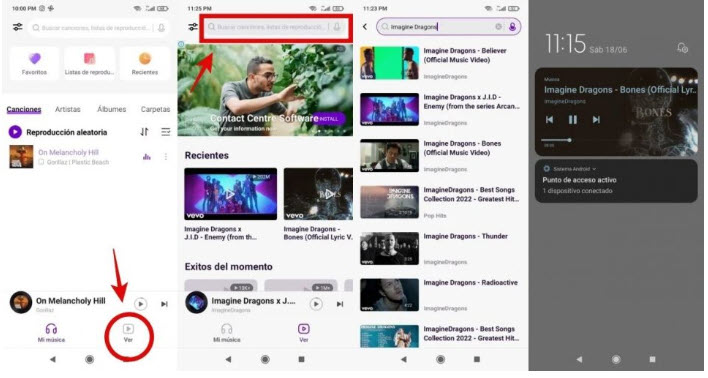Open Best Songs Collection 2022 Pop Hits result
This screenshot has width=708, height=378.
441,202
